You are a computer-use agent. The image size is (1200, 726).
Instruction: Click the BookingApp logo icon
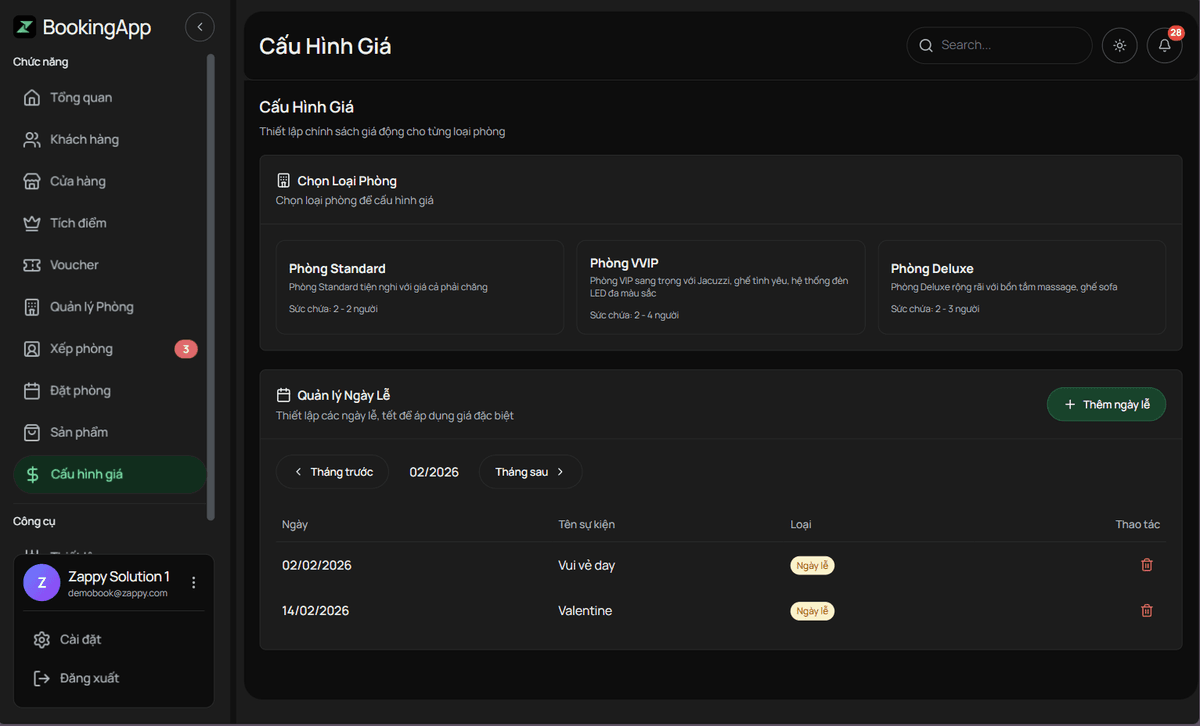click(x=25, y=28)
